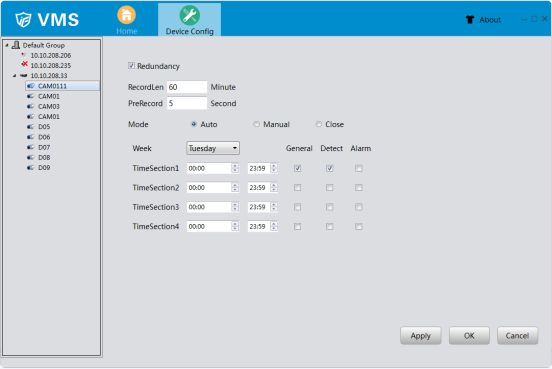The width and height of the screenshot is (552, 369).
Task: Select the Auto mode radio button
Action: click(x=194, y=124)
